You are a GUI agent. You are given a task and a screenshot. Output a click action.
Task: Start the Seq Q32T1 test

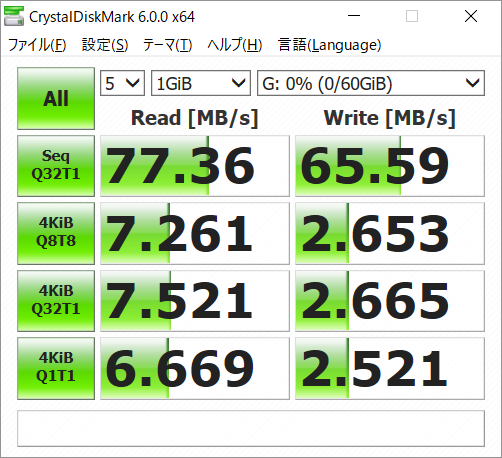click(x=56, y=166)
